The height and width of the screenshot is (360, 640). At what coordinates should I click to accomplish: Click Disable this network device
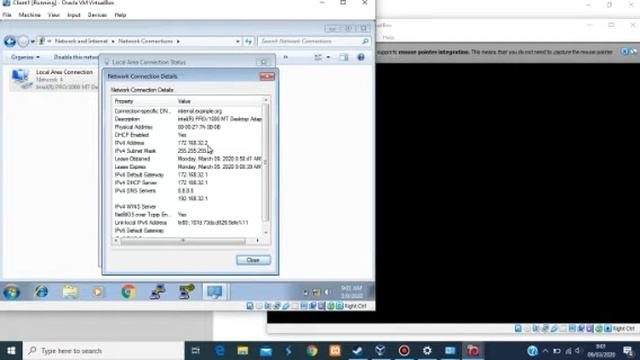pos(76,57)
